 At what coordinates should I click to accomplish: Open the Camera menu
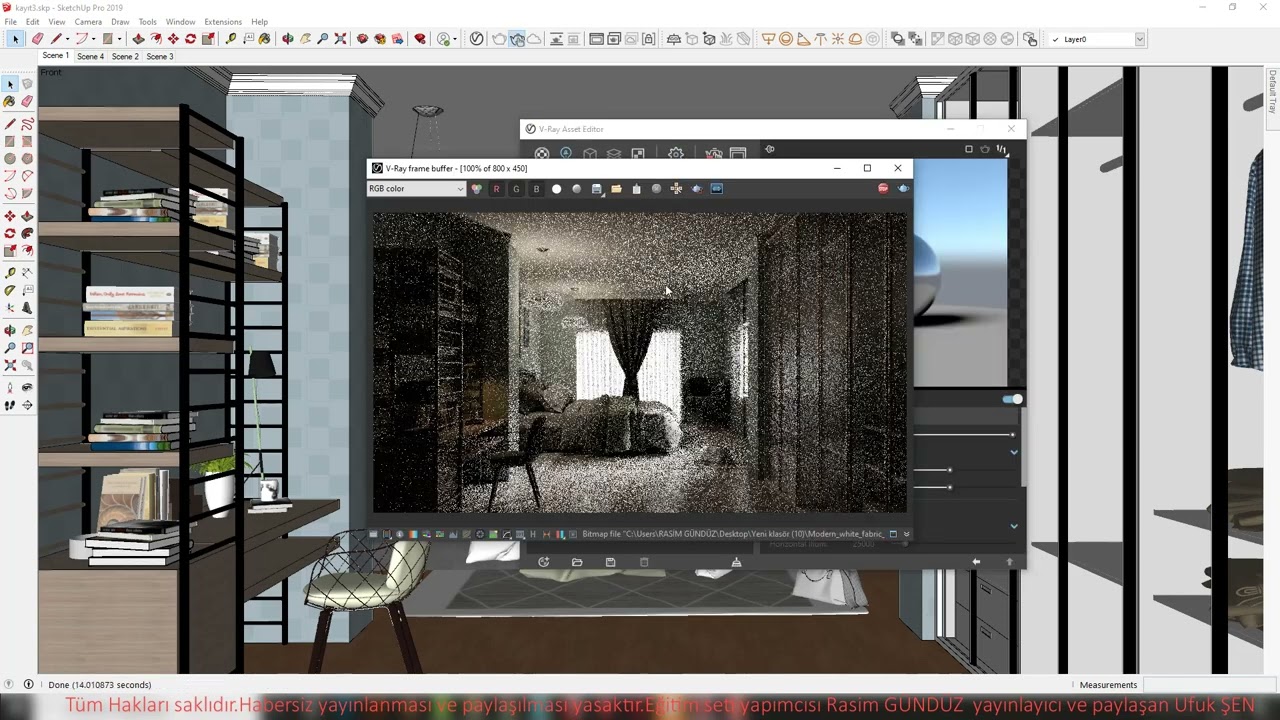point(88,21)
